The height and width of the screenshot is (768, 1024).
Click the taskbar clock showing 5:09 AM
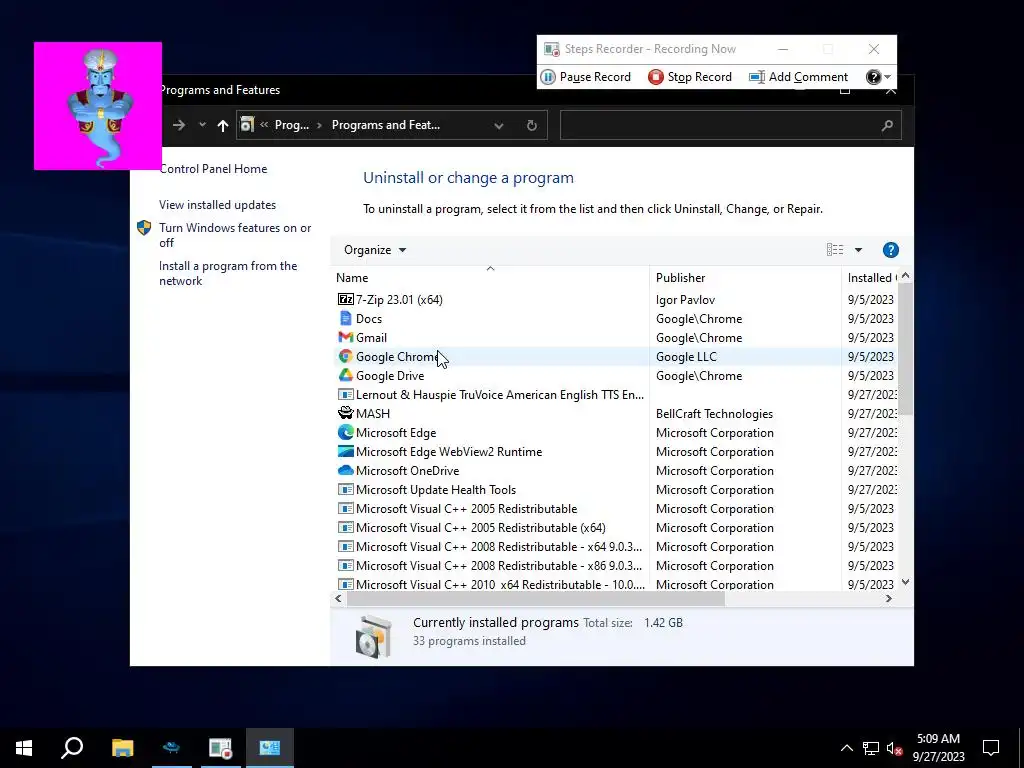pyautogui.click(x=938, y=748)
